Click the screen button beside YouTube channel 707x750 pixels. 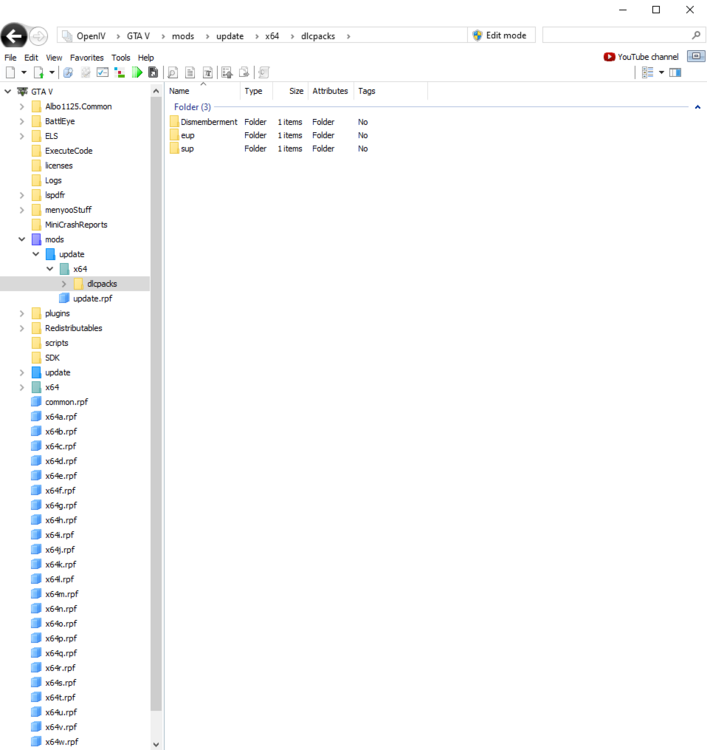(696, 56)
